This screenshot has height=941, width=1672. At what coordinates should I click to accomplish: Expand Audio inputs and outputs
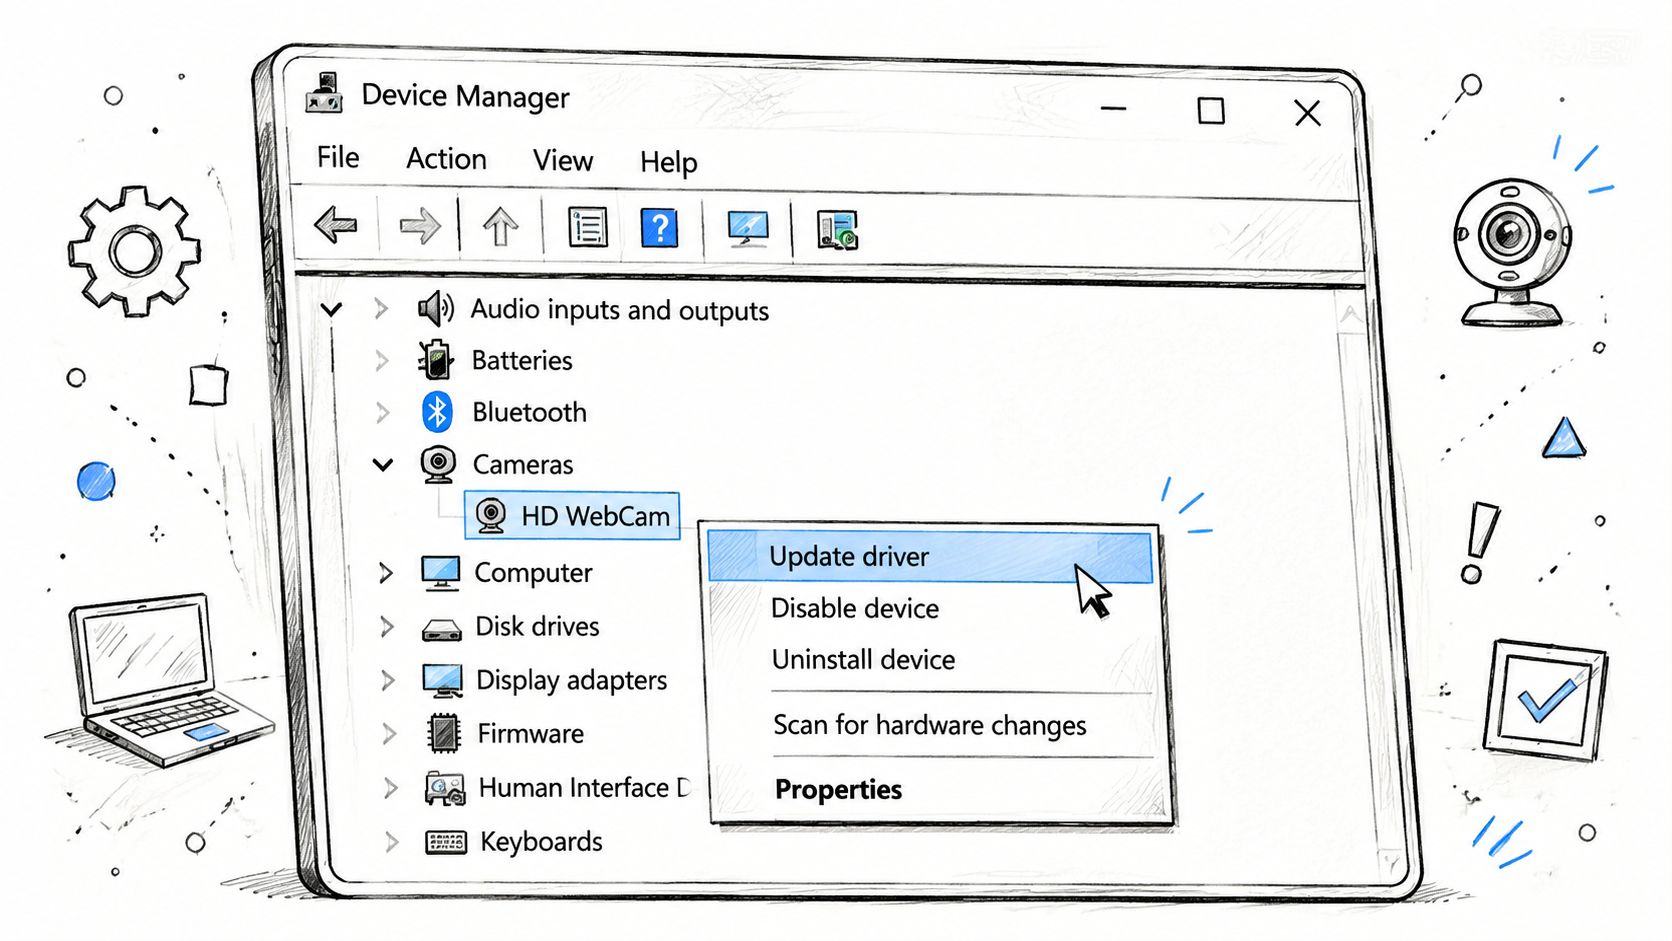tap(381, 308)
